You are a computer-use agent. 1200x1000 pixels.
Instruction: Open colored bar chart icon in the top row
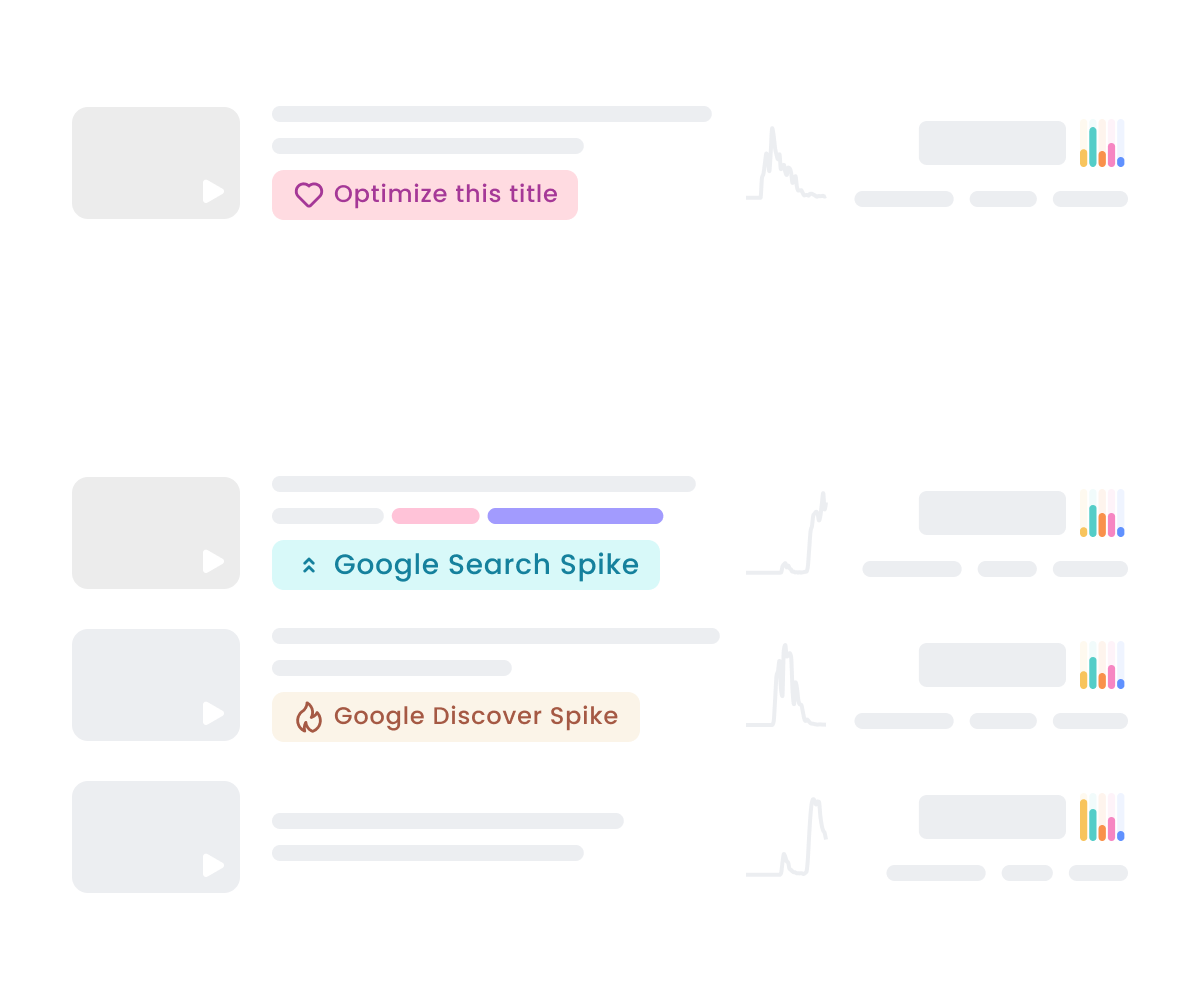pyautogui.click(x=1102, y=143)
